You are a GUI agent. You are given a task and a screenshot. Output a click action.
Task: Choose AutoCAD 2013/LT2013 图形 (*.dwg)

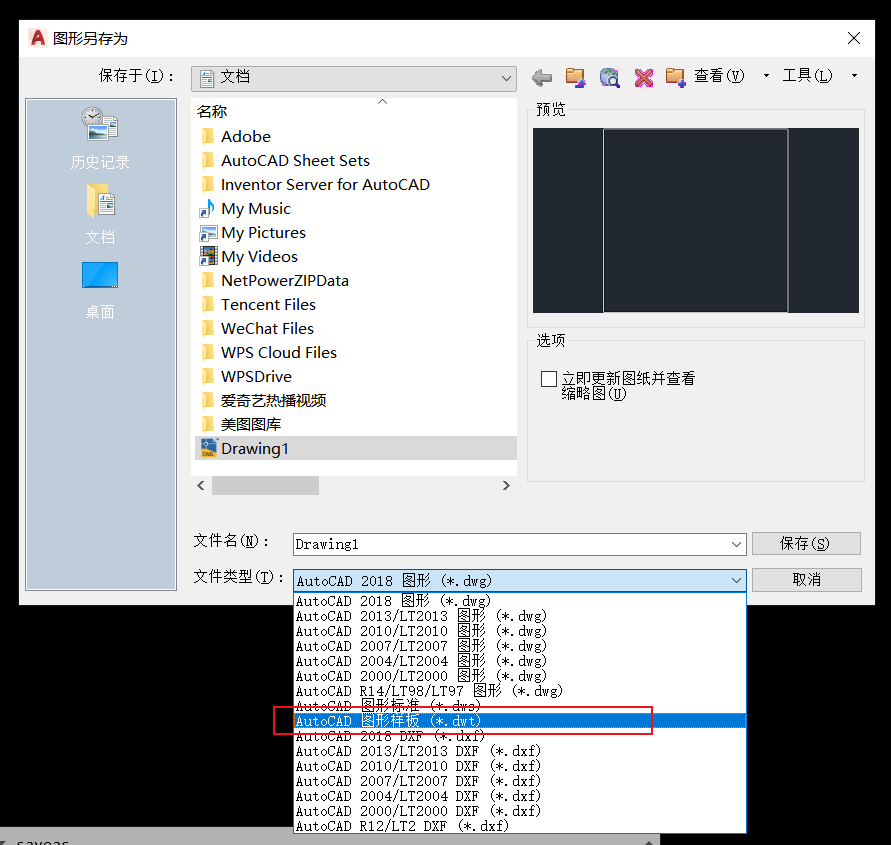pyautogui.click(x=519, y=616)
